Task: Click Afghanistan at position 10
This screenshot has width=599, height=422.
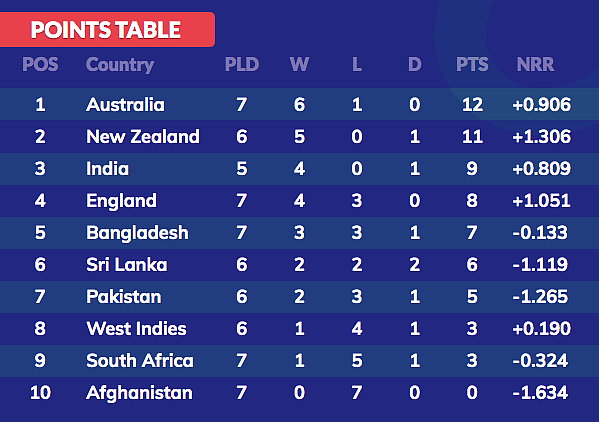Action: click(x=139, y=393)
